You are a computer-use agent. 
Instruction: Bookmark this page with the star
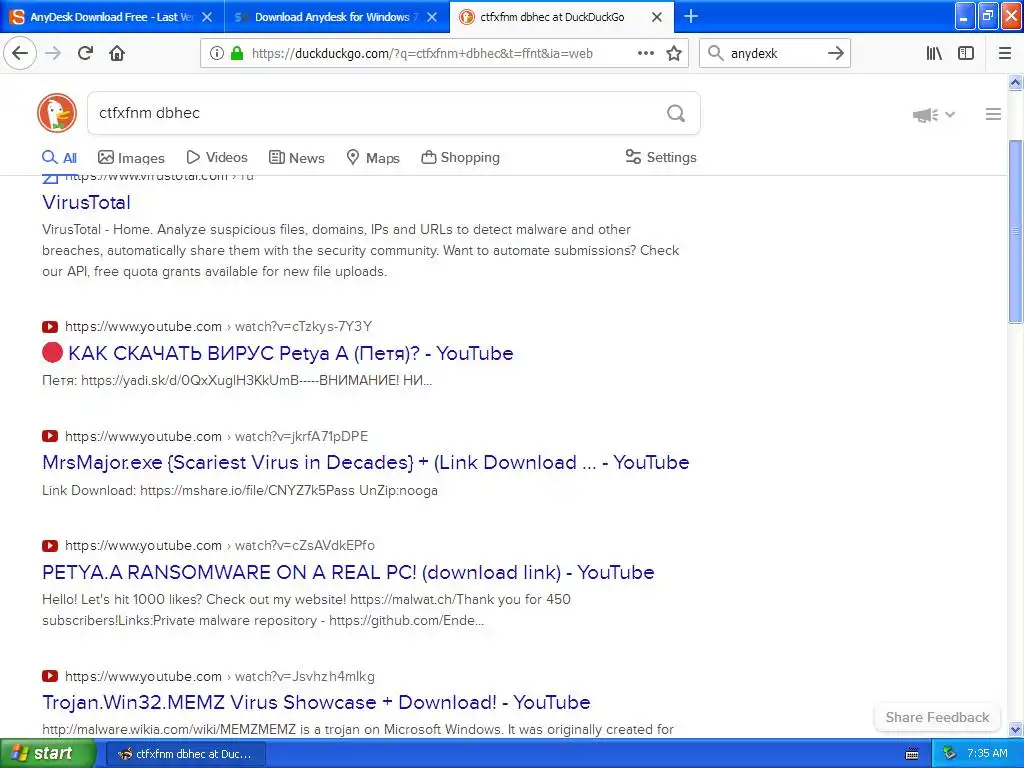pyautogui.click(x=674, y=53)
